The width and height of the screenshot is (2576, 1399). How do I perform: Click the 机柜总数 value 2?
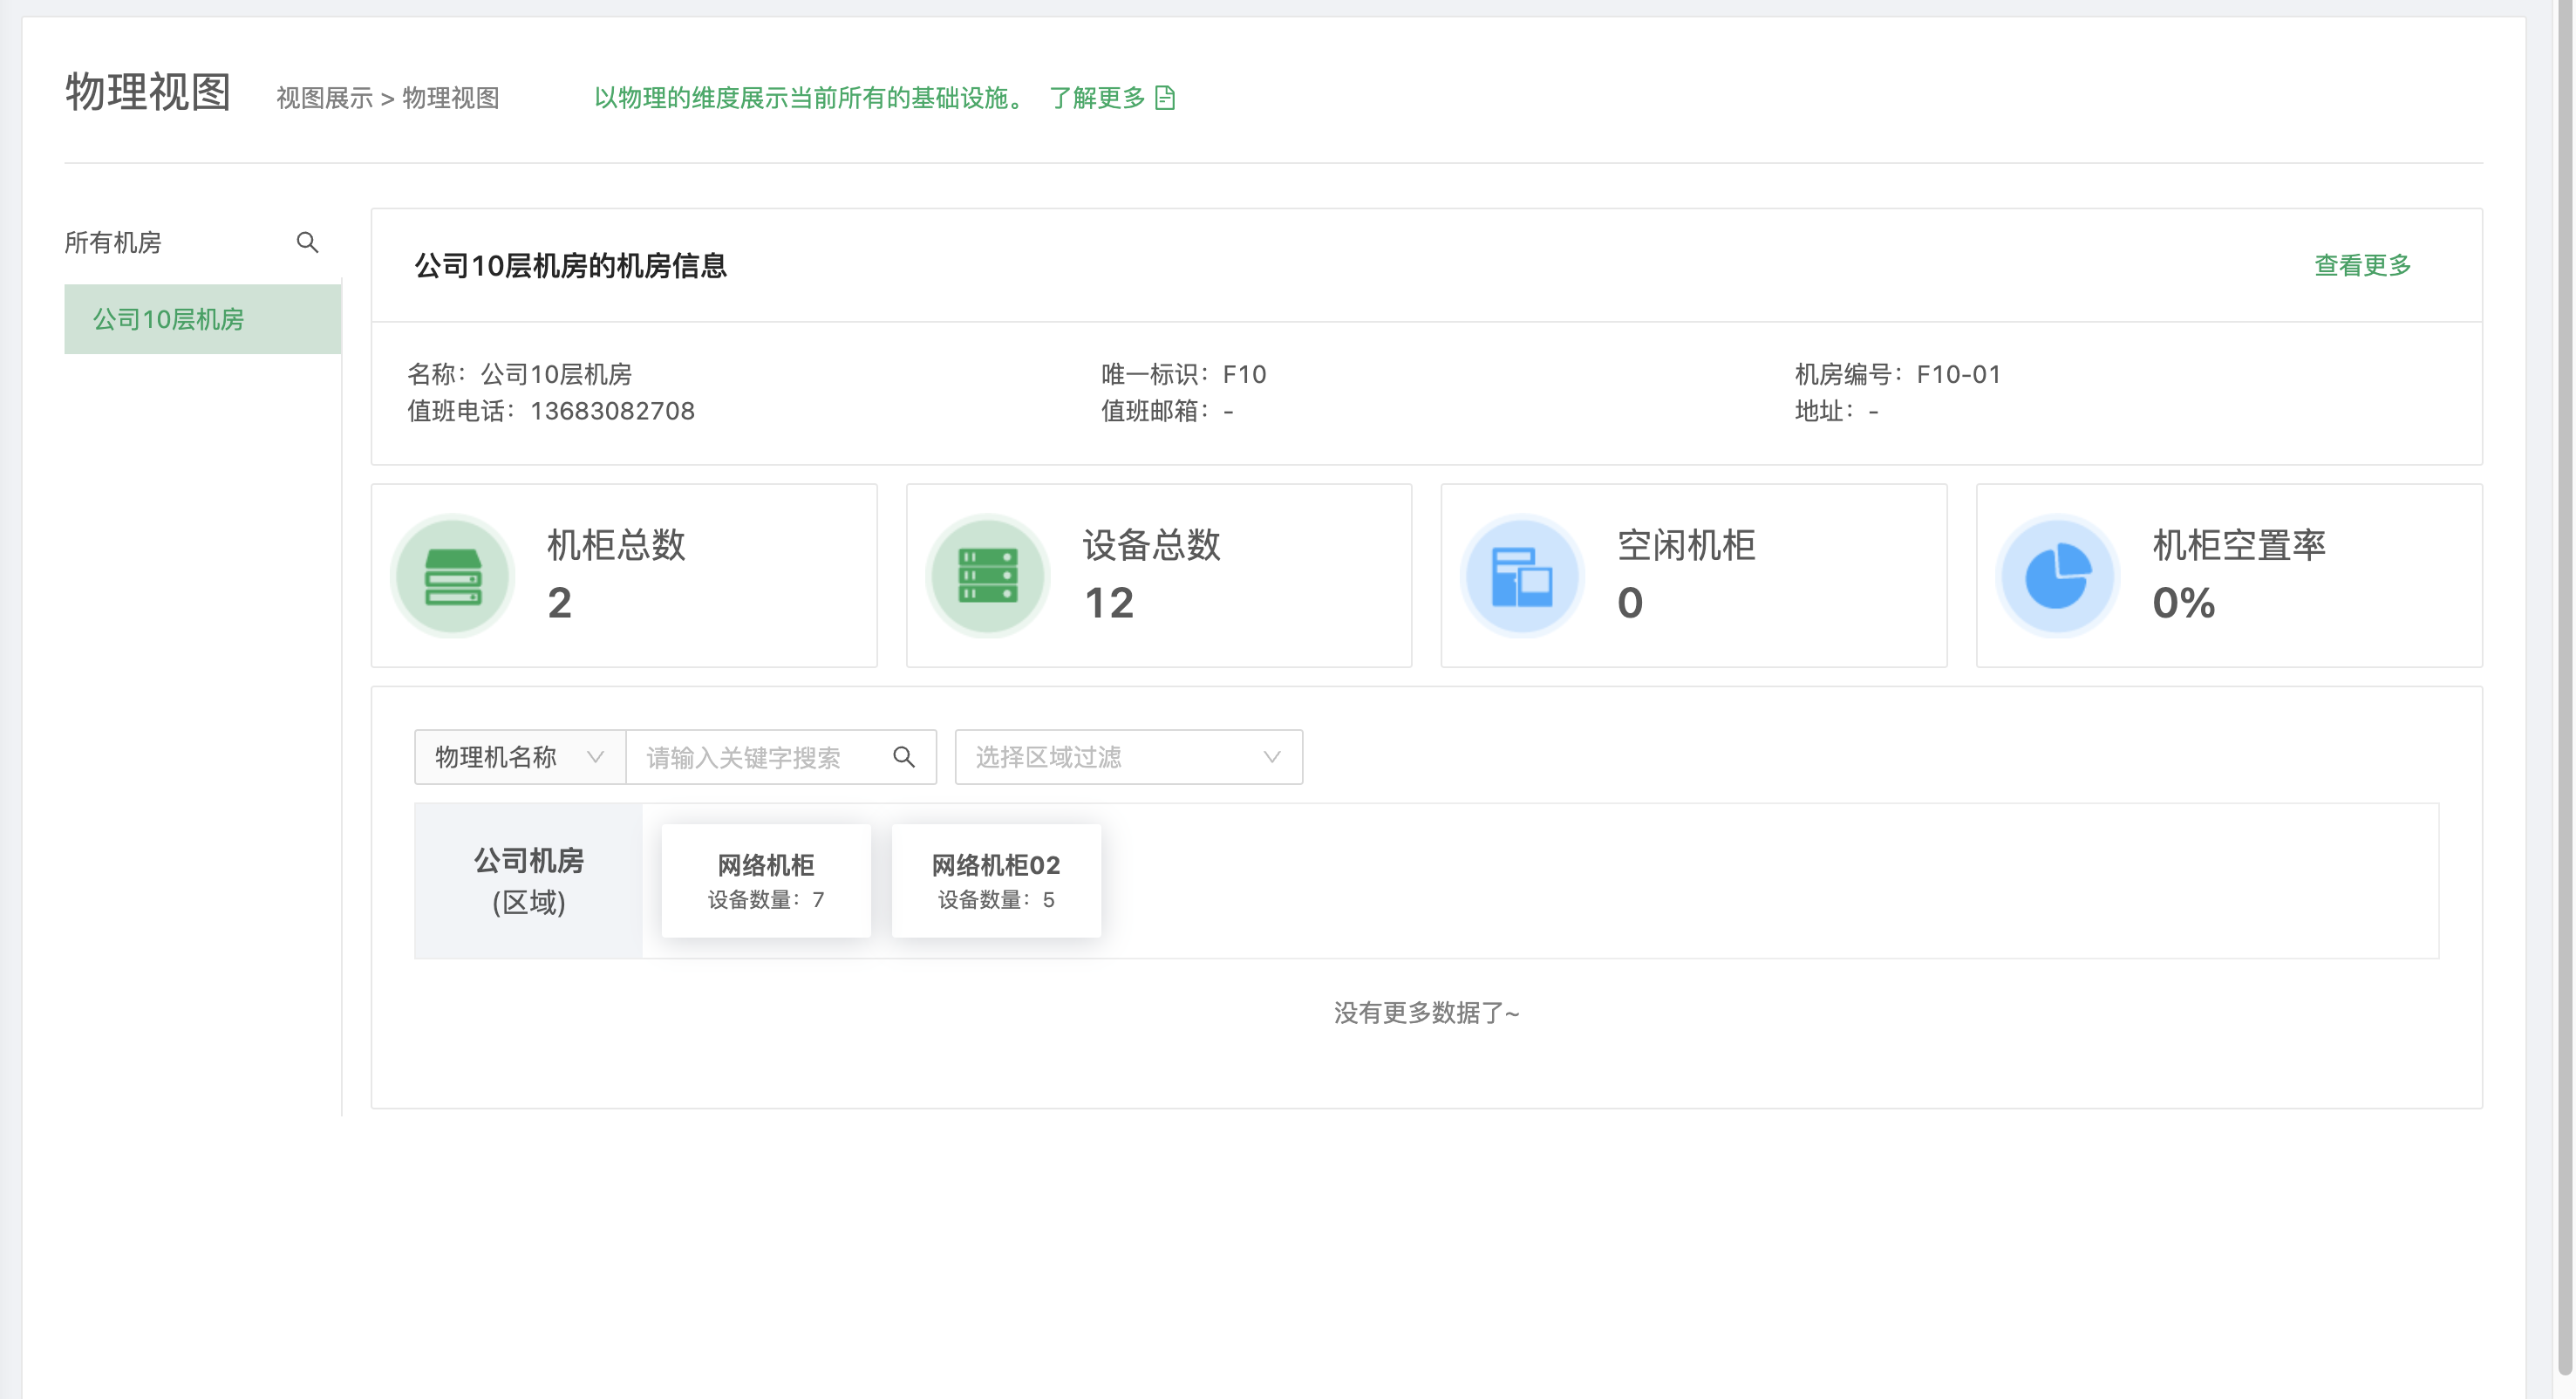(560, 603)
